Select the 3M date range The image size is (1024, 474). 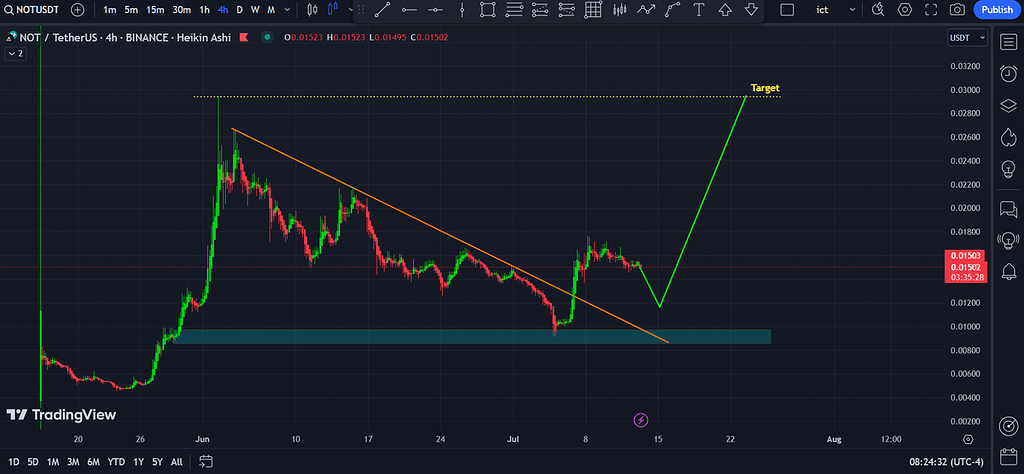[x=73, y=461]
